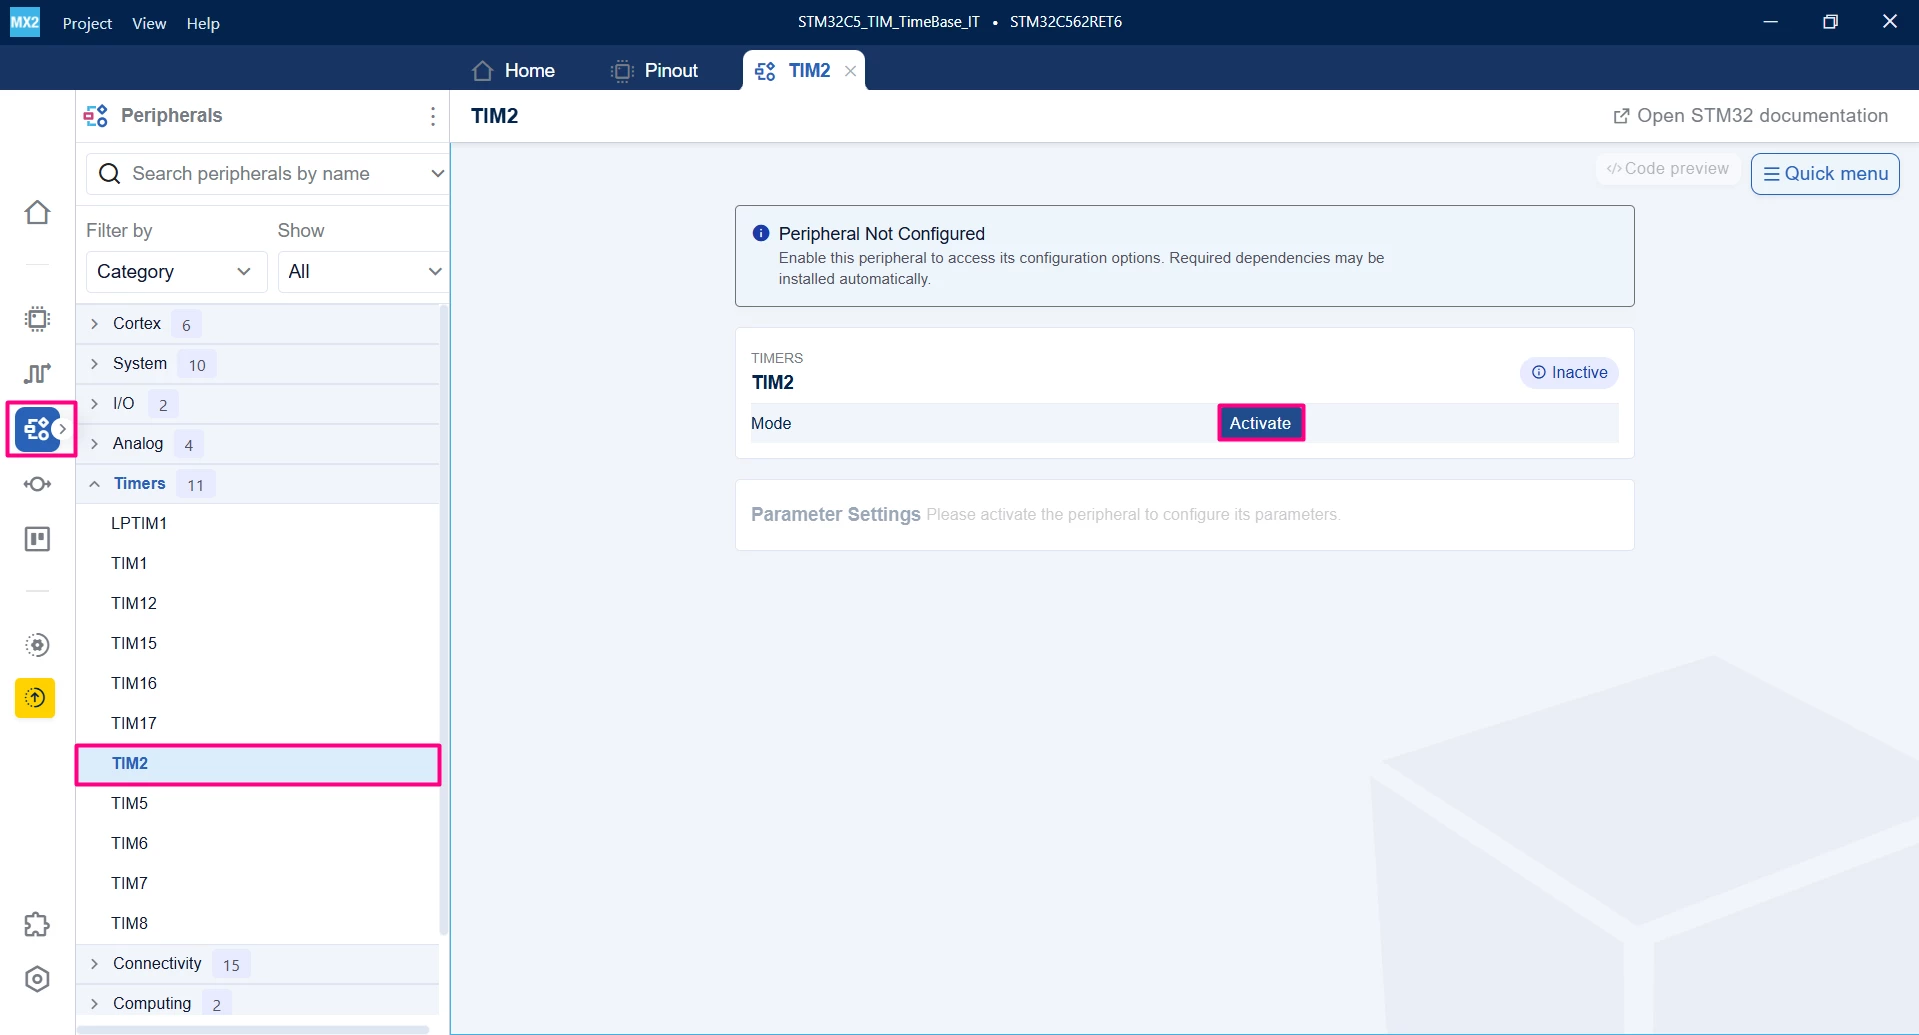Open the puzzle piece extensions icon
1919x1035 pixels.
37,925
